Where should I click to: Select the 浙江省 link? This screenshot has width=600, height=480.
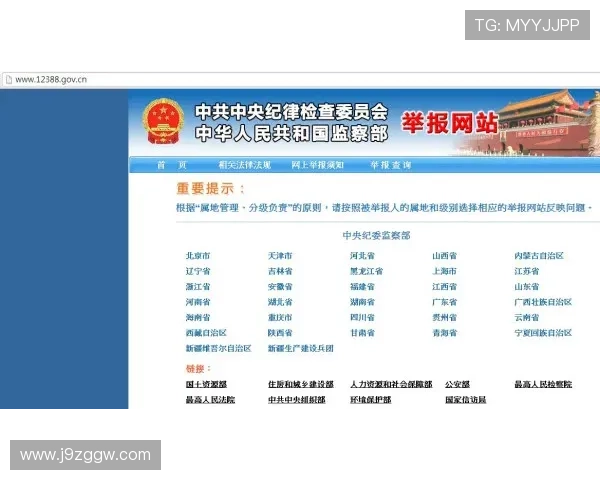point(198,286)
